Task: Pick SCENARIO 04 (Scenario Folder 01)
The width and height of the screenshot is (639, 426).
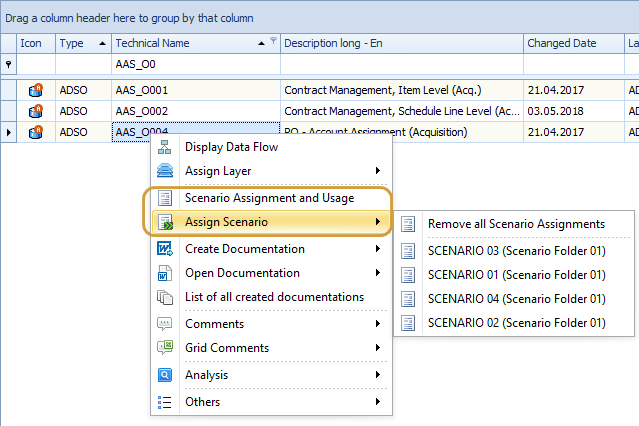Action: pos(515,298)
